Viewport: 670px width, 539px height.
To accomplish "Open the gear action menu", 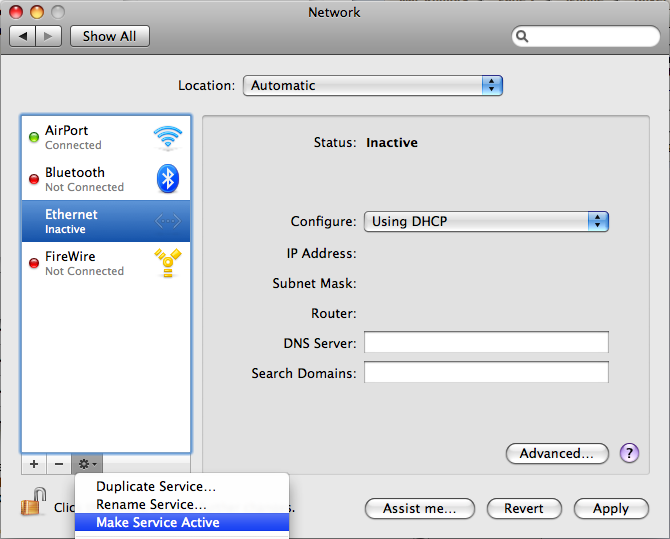I will click(87, 464).
